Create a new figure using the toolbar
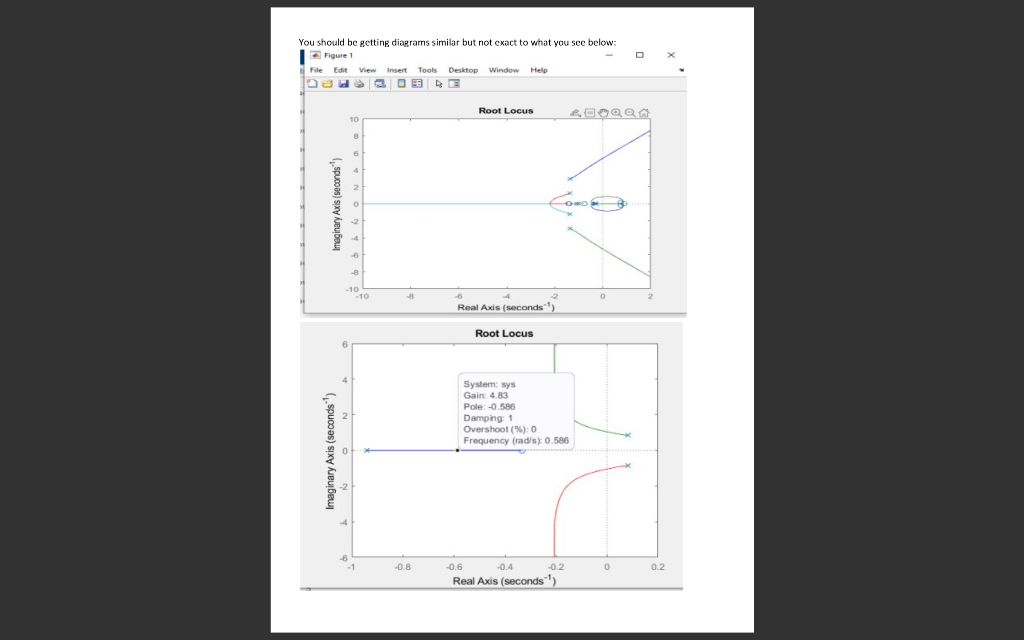Screen dimensions: 1024x640 coord(312,83)
